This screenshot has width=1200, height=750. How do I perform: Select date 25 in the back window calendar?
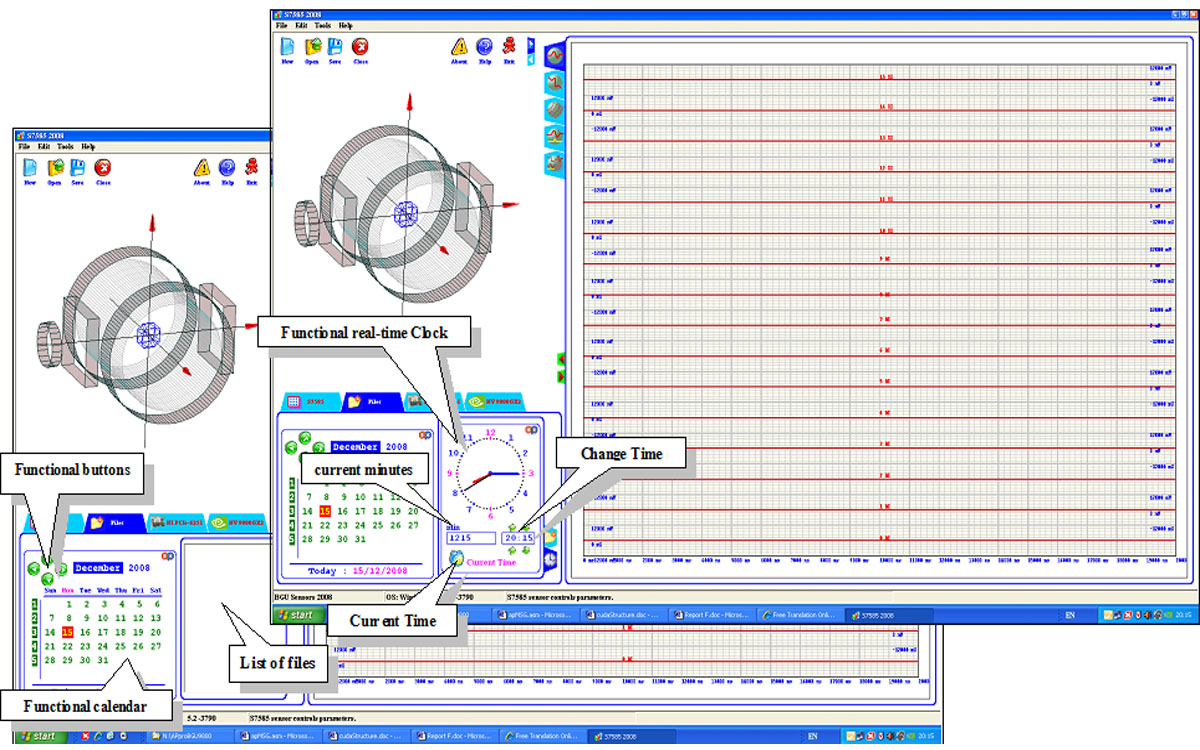coord(120,646)
